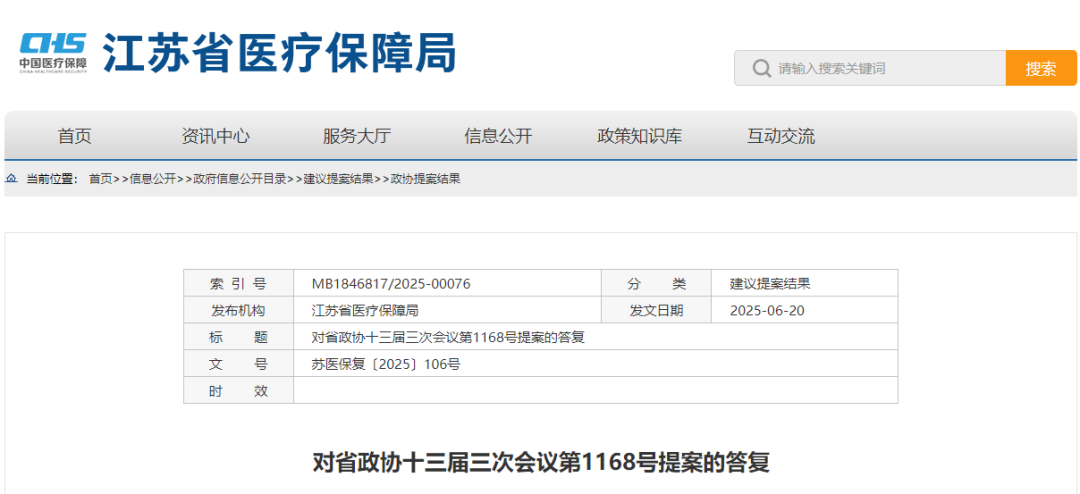
Task: Click 信息公开 breadcrumb link
Action: click(153, 179)
